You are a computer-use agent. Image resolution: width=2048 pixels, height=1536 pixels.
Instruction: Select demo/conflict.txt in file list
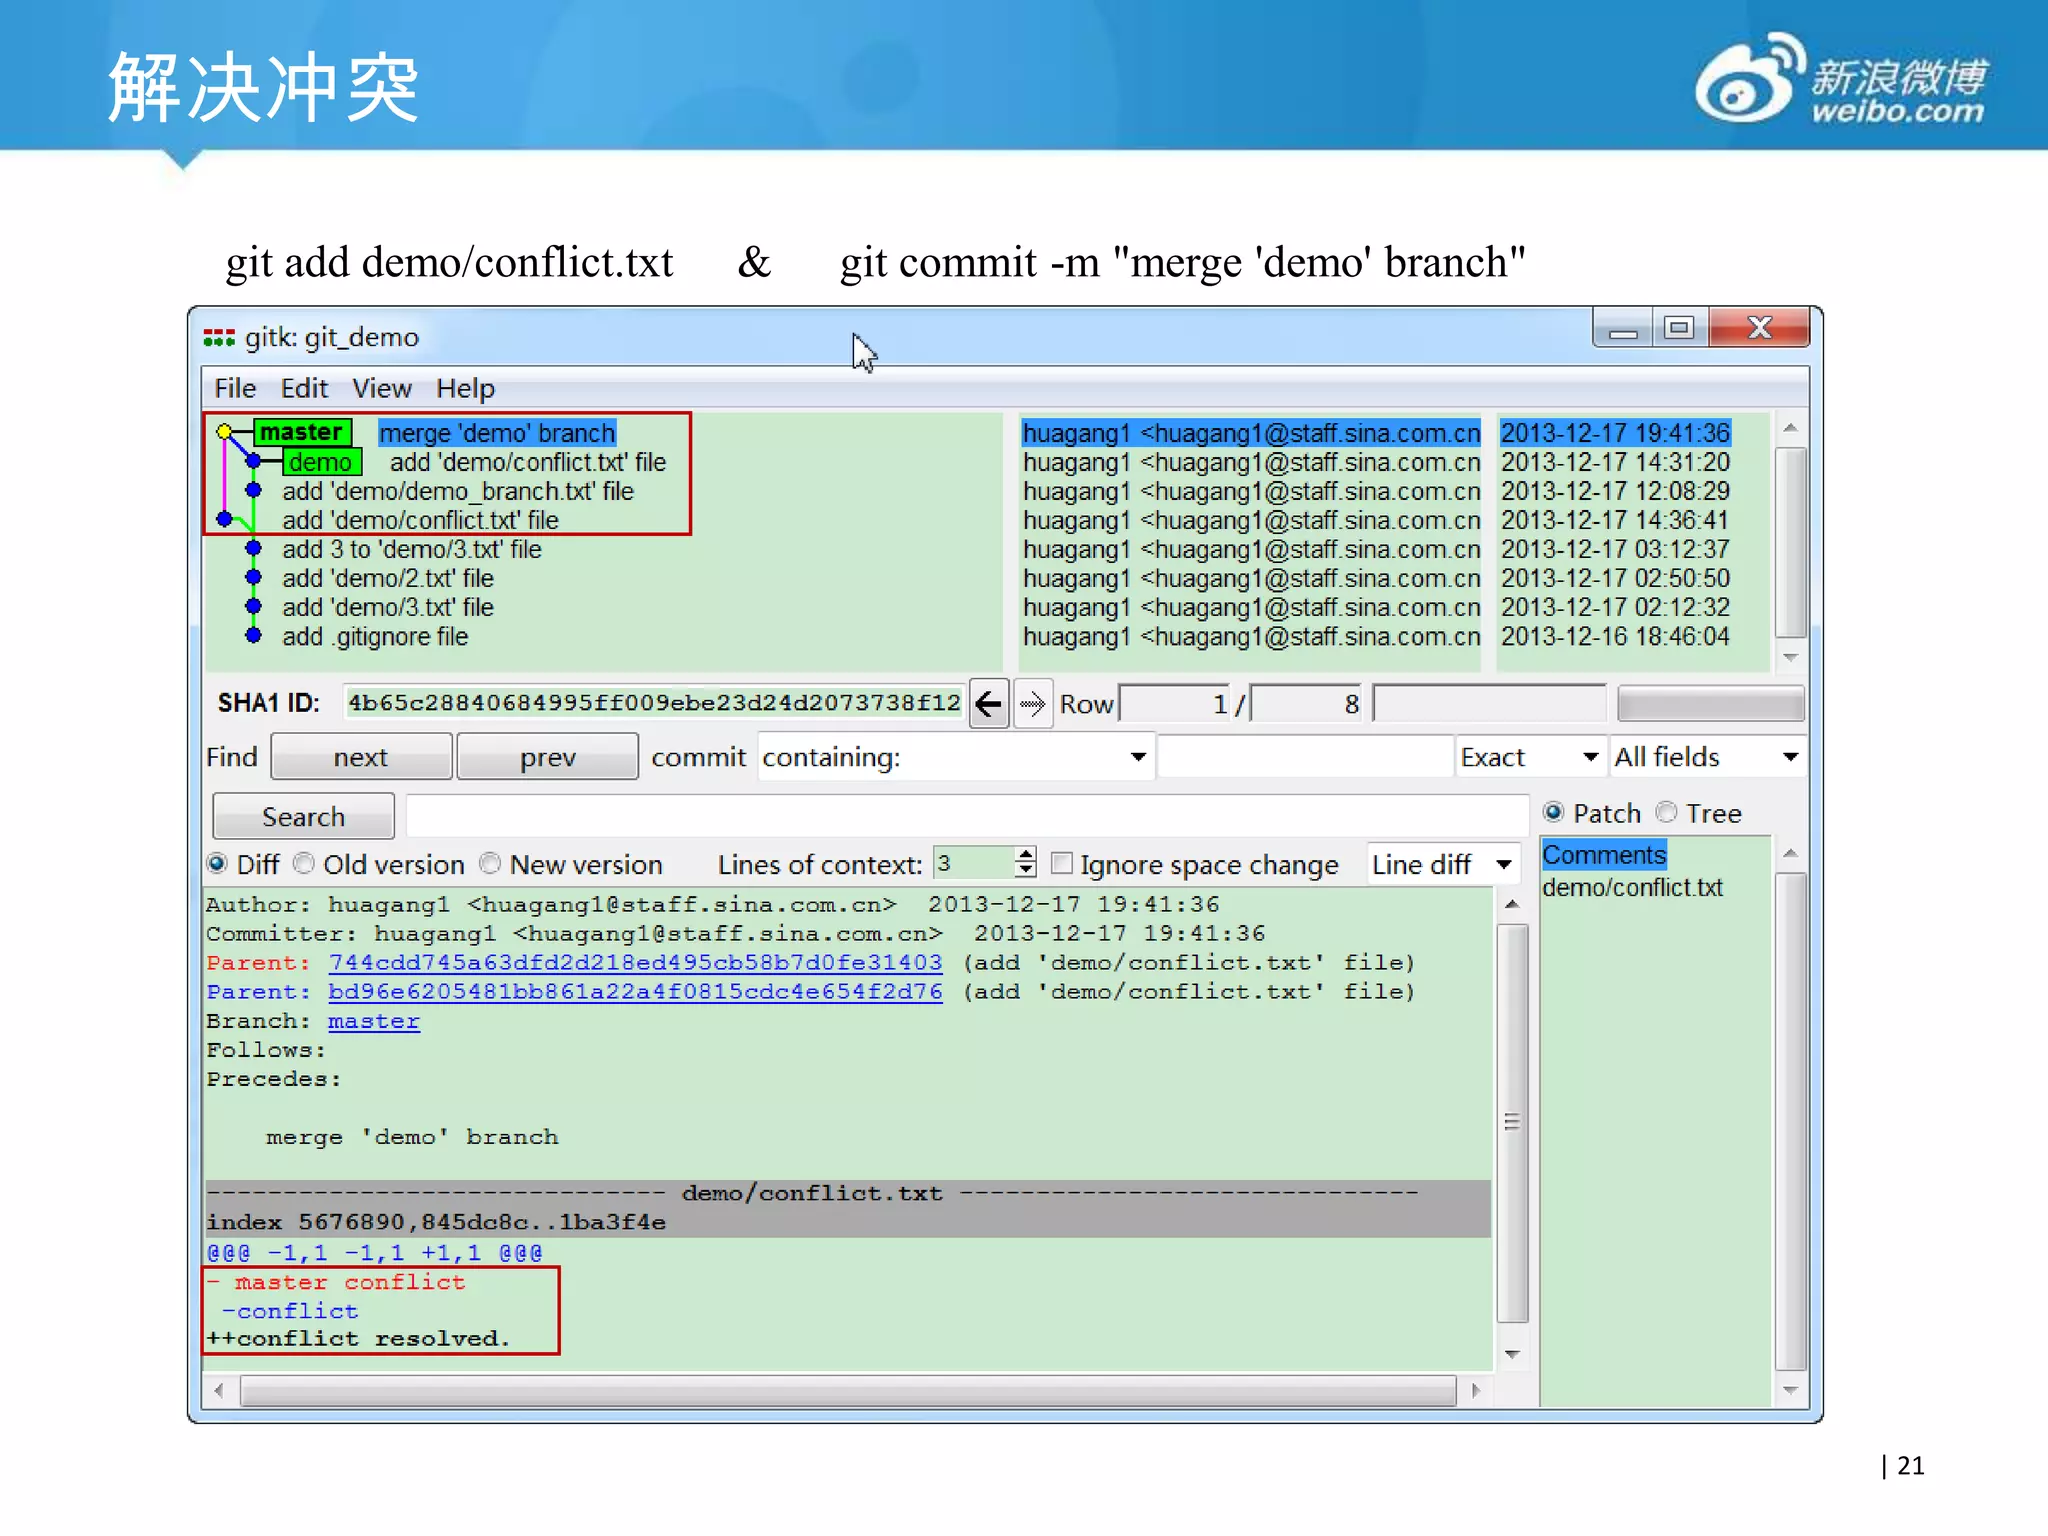coord(1633,887)
